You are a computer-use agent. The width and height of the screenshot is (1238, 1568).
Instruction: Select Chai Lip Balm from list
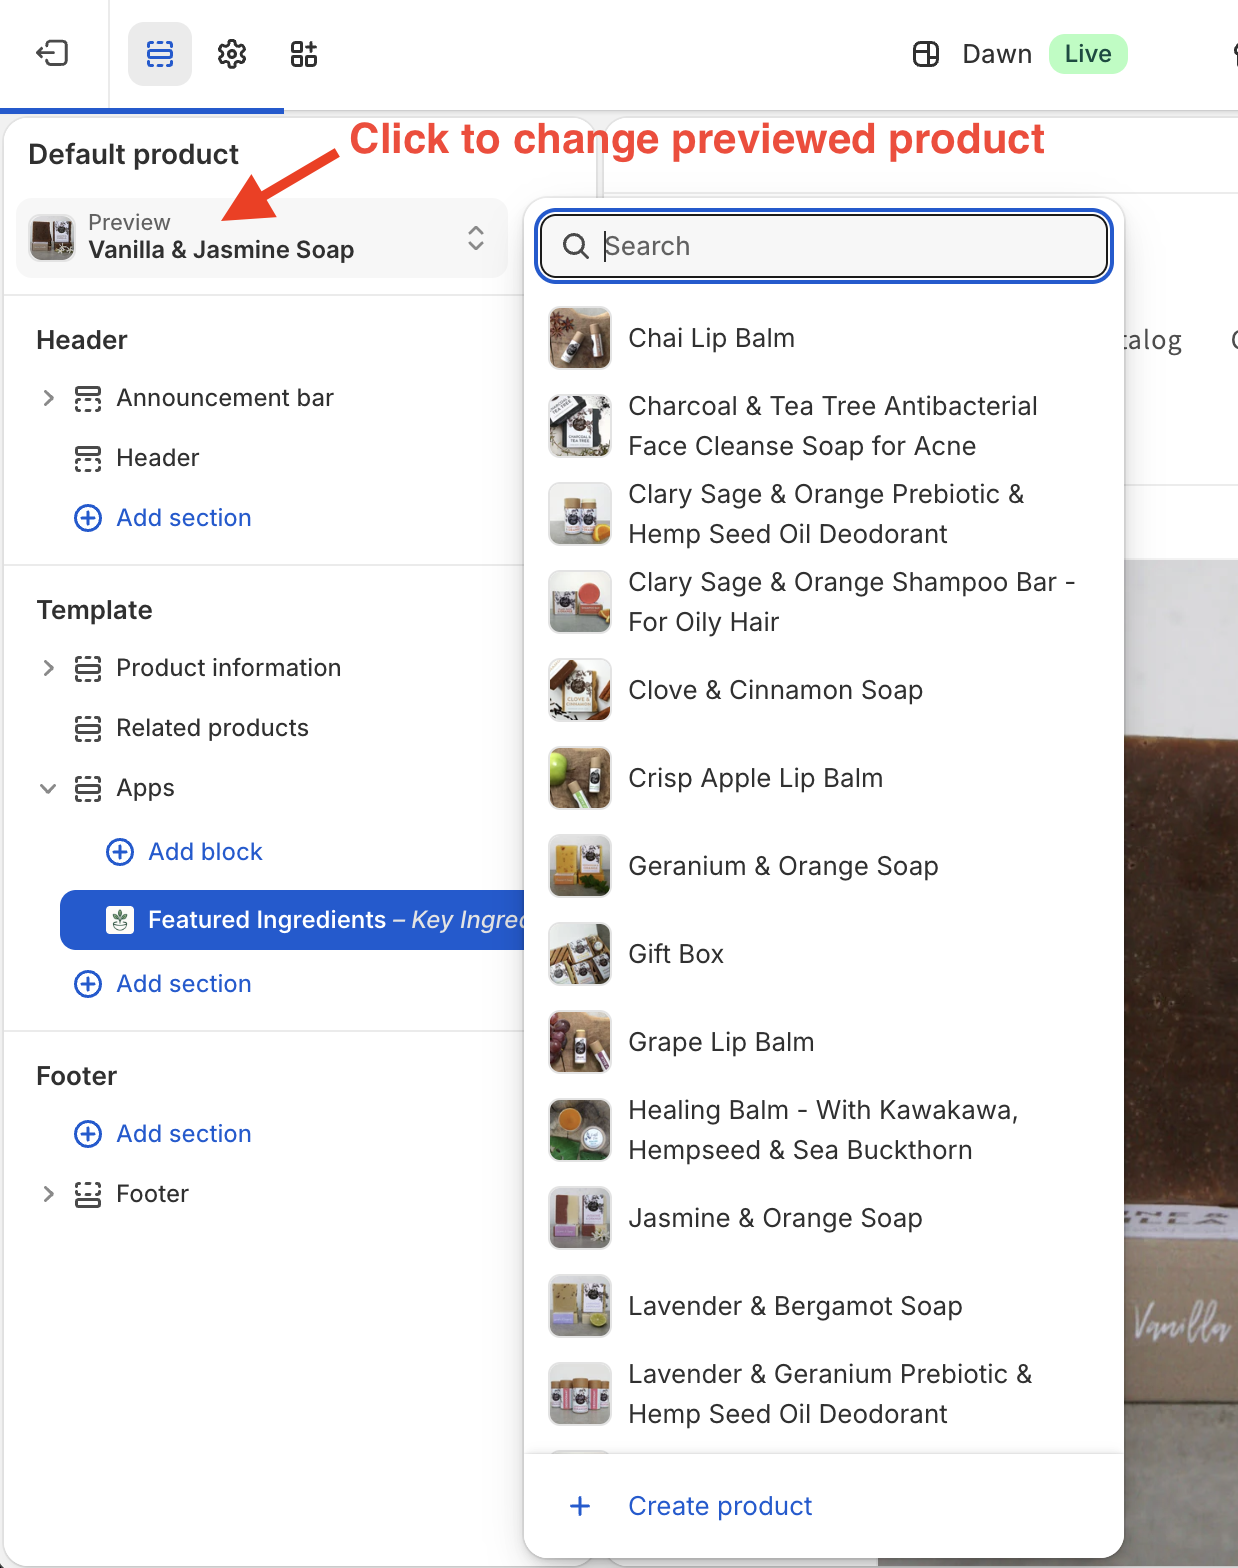[x=711, y=338]
